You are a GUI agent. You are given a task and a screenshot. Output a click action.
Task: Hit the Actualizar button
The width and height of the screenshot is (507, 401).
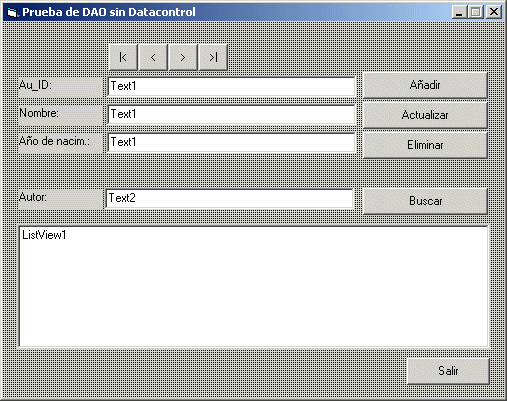click(x=425, y=115)
